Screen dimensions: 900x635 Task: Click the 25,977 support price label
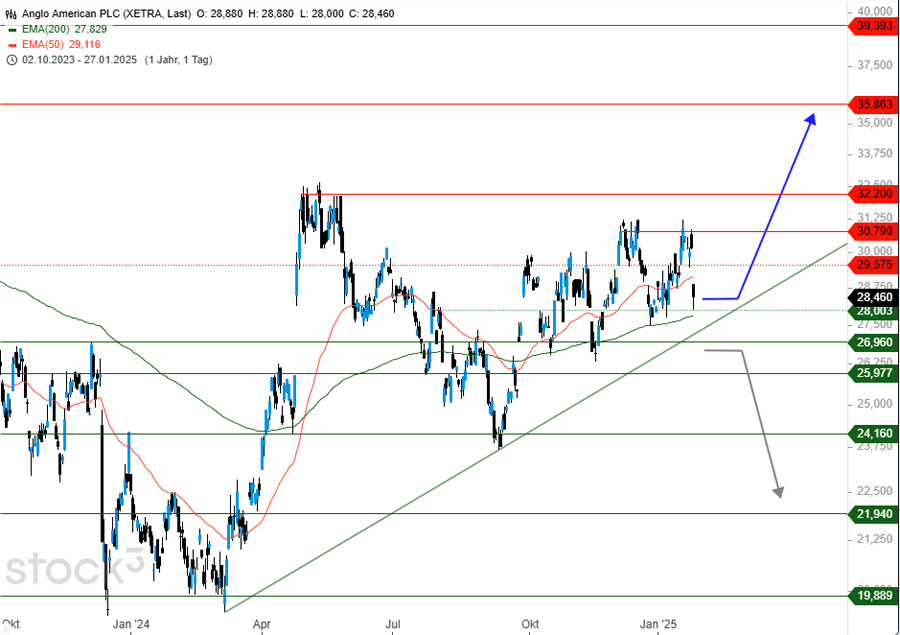(874, 373)
